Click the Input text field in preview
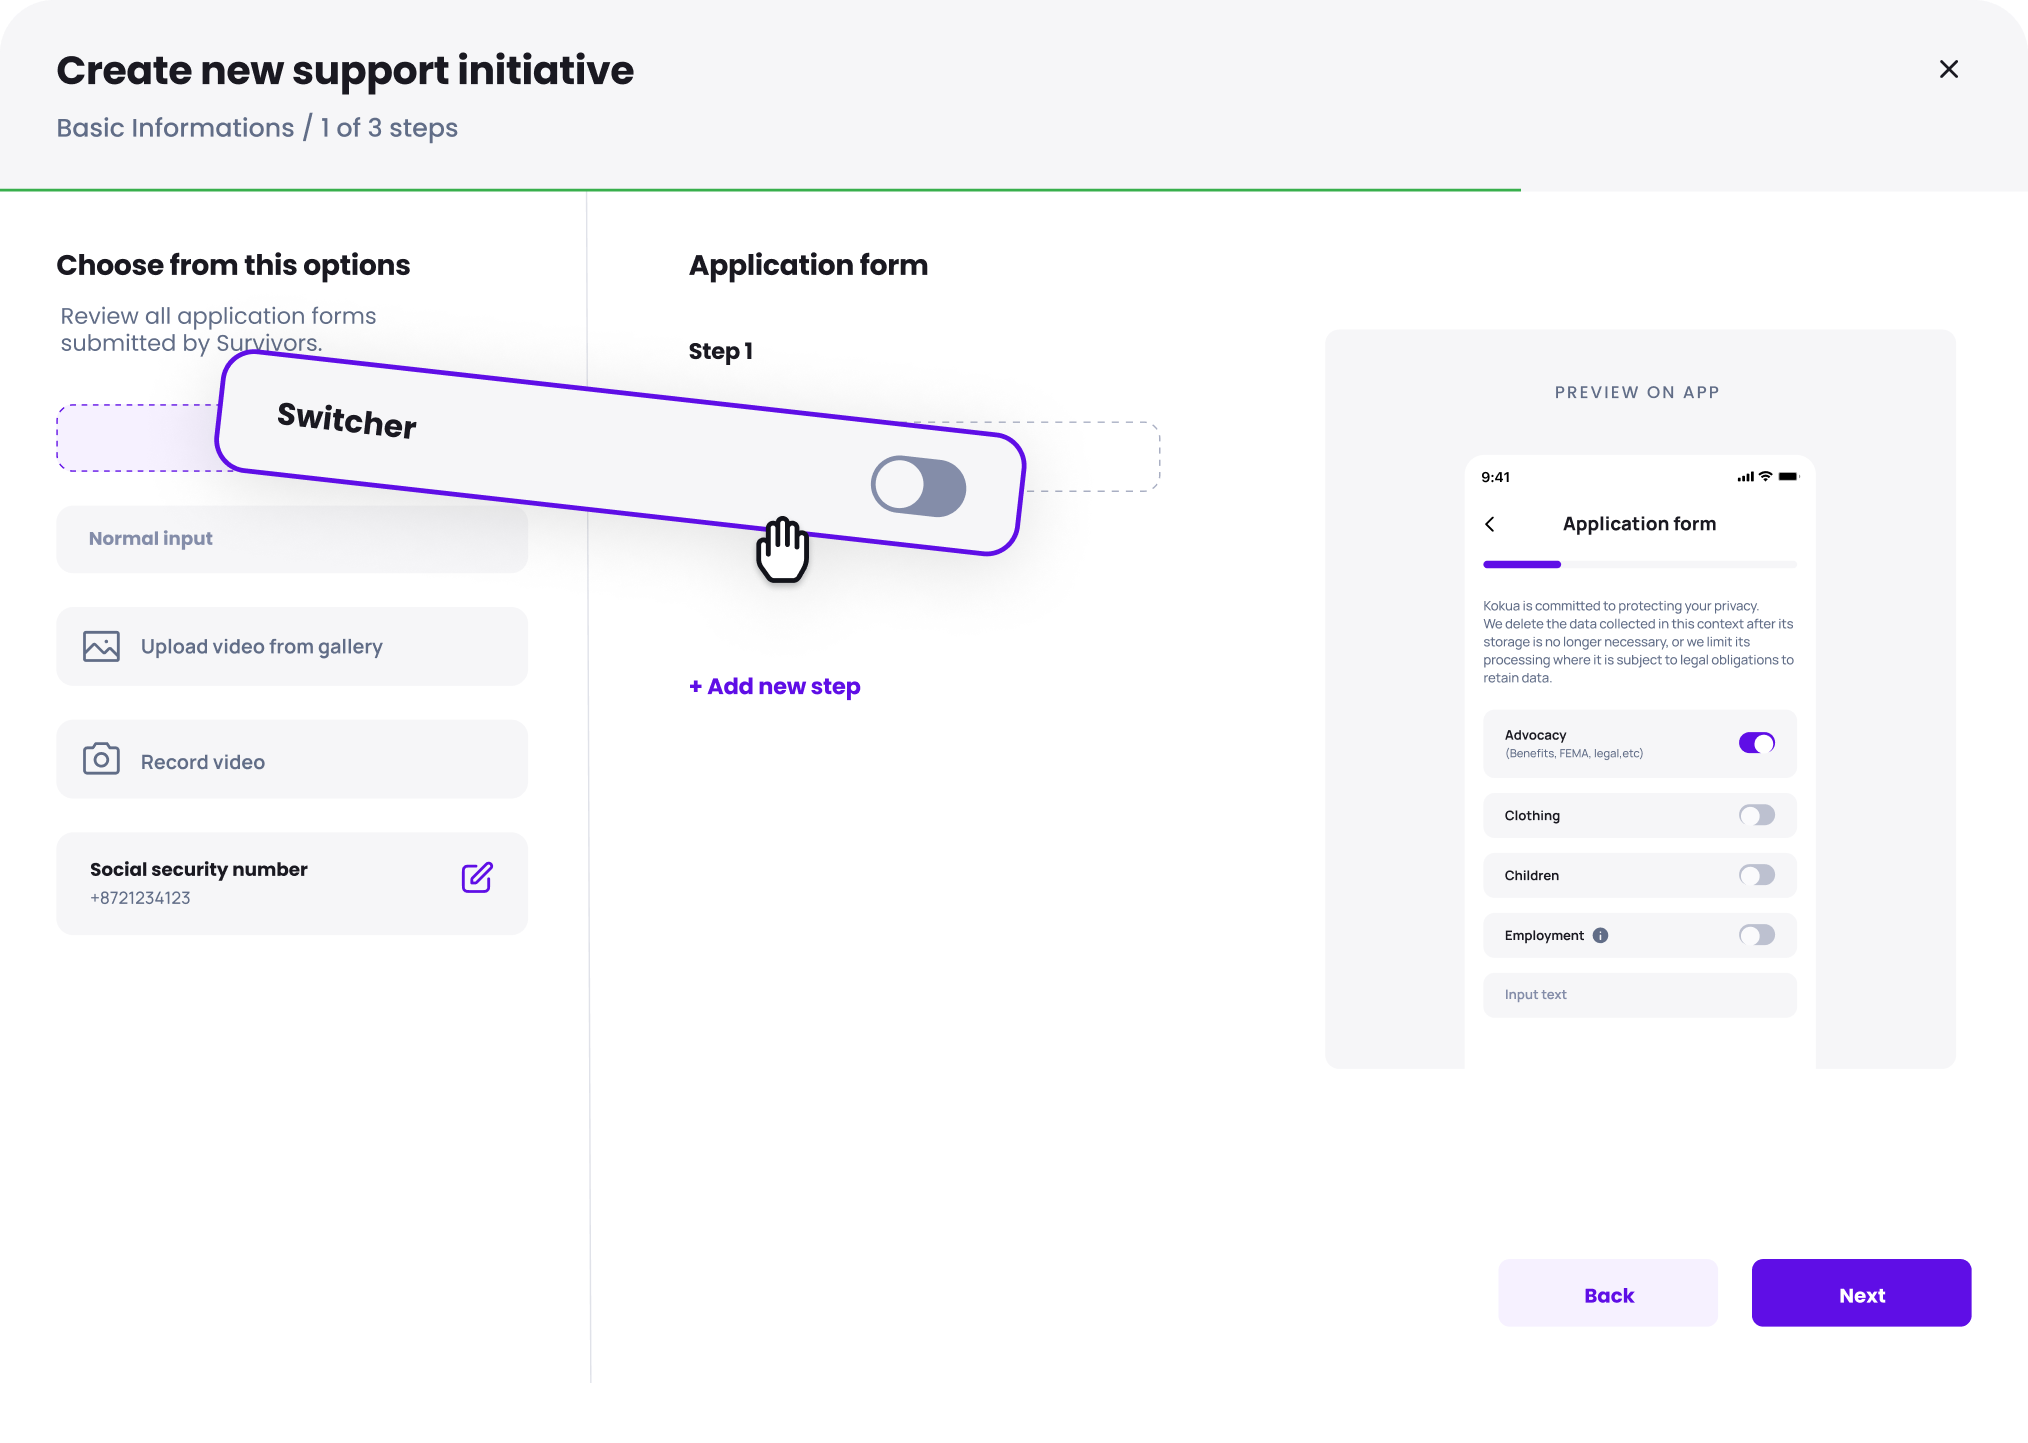The width and height of the screenshot is (2028, 1443). coord(1639,995)
